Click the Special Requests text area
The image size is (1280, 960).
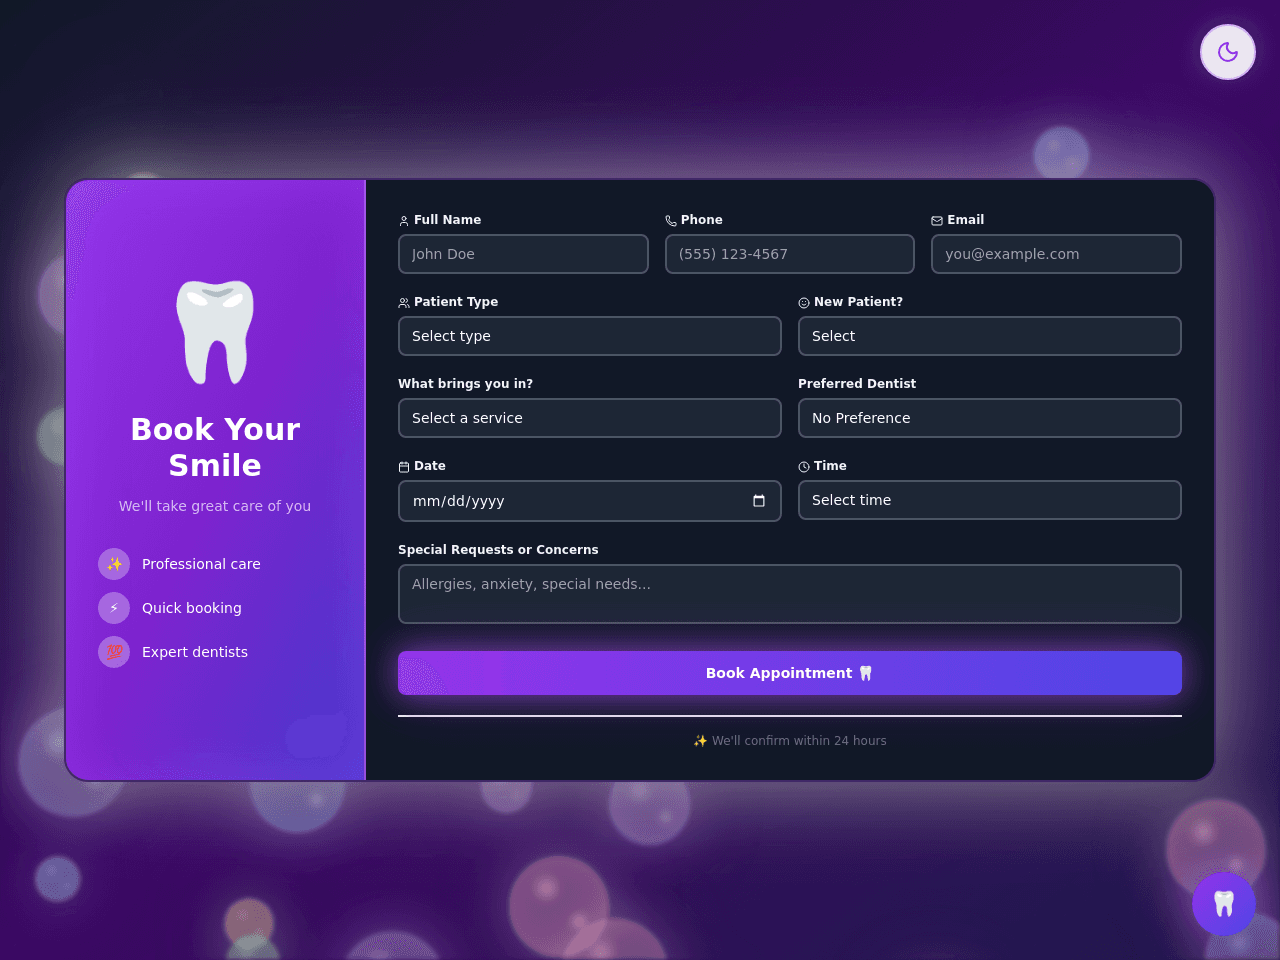pyautogui.click(x=790, y=594)
